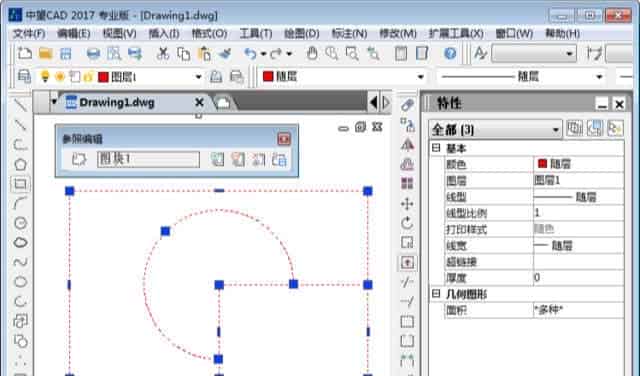Image resolution: width=640 pixels, height=376 pixels.
Task: Toggle the layer on/off lightbulb icon
Action: pos(45,76)
